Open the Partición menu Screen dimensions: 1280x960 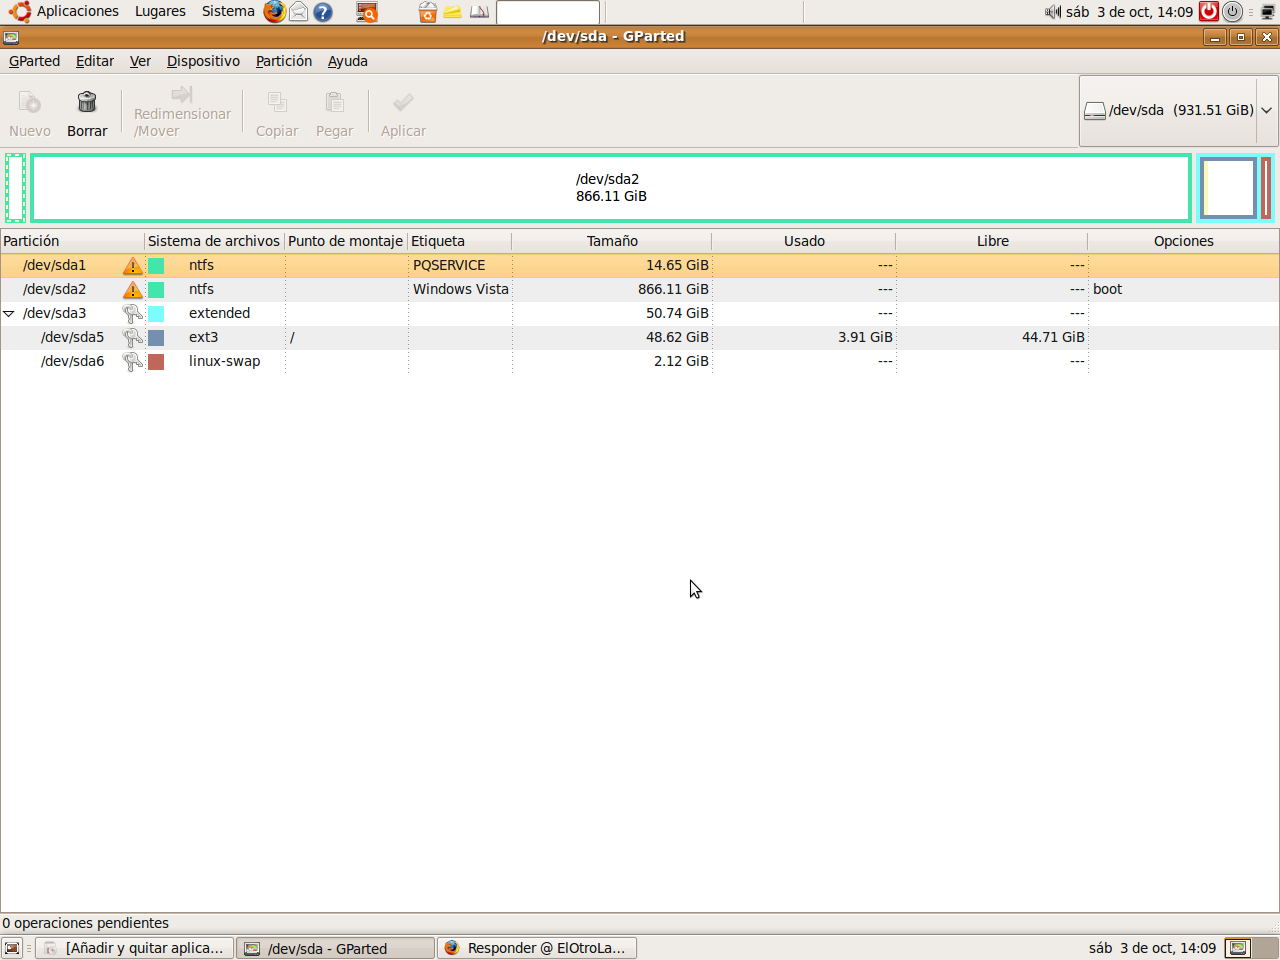coord(284,61)
